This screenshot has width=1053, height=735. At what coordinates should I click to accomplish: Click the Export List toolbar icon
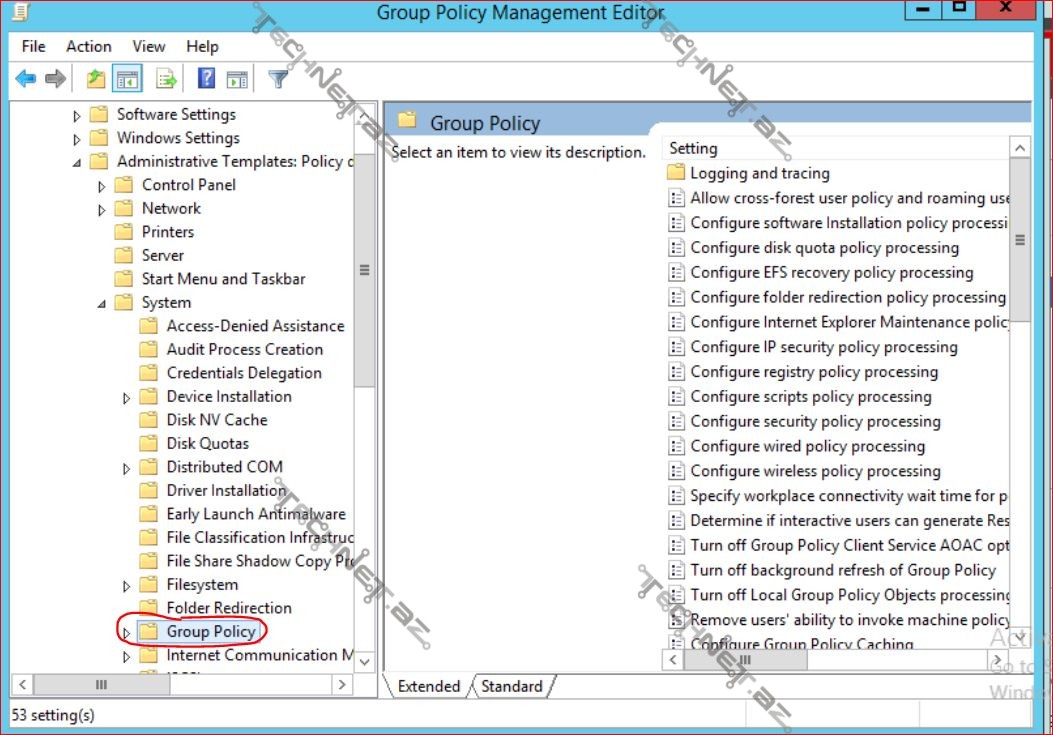click(166, 79)
